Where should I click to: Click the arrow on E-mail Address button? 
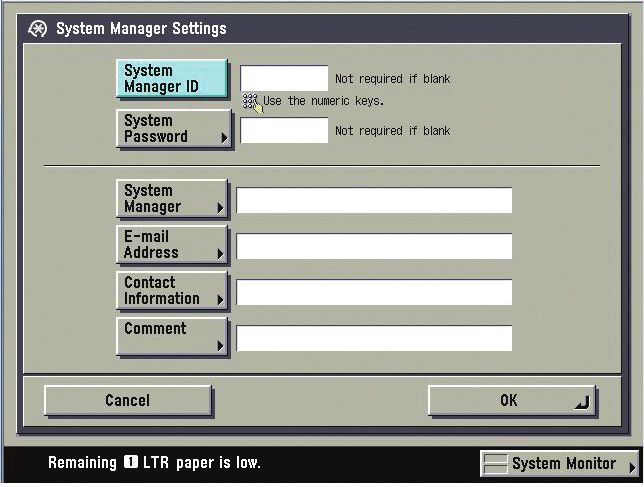click(x=220, y=254)
